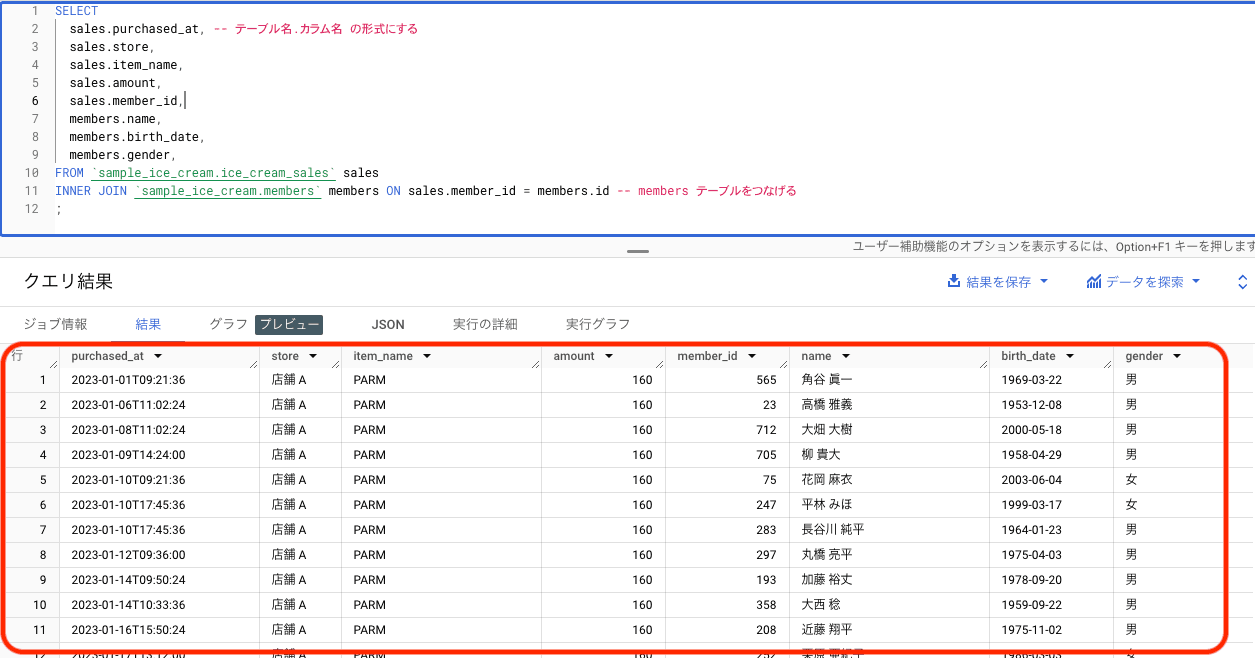
Task: Click the sample_ice_cream.members table link in query
Action: 227,190
